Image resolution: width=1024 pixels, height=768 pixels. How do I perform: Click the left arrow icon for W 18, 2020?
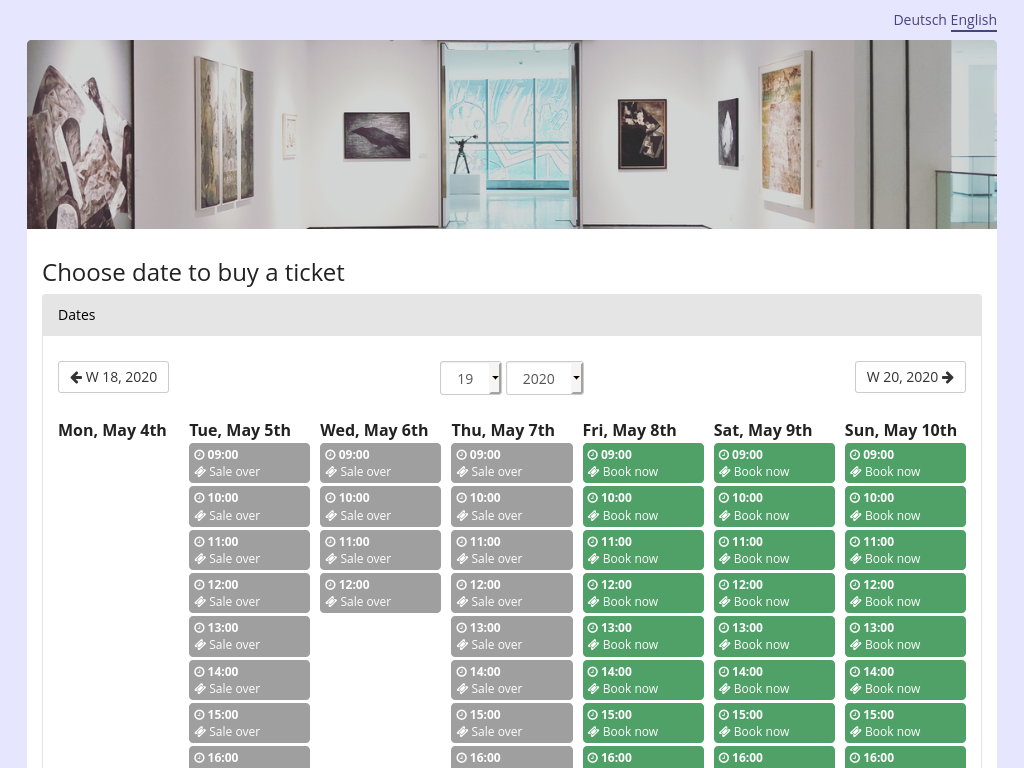[76, 377]
